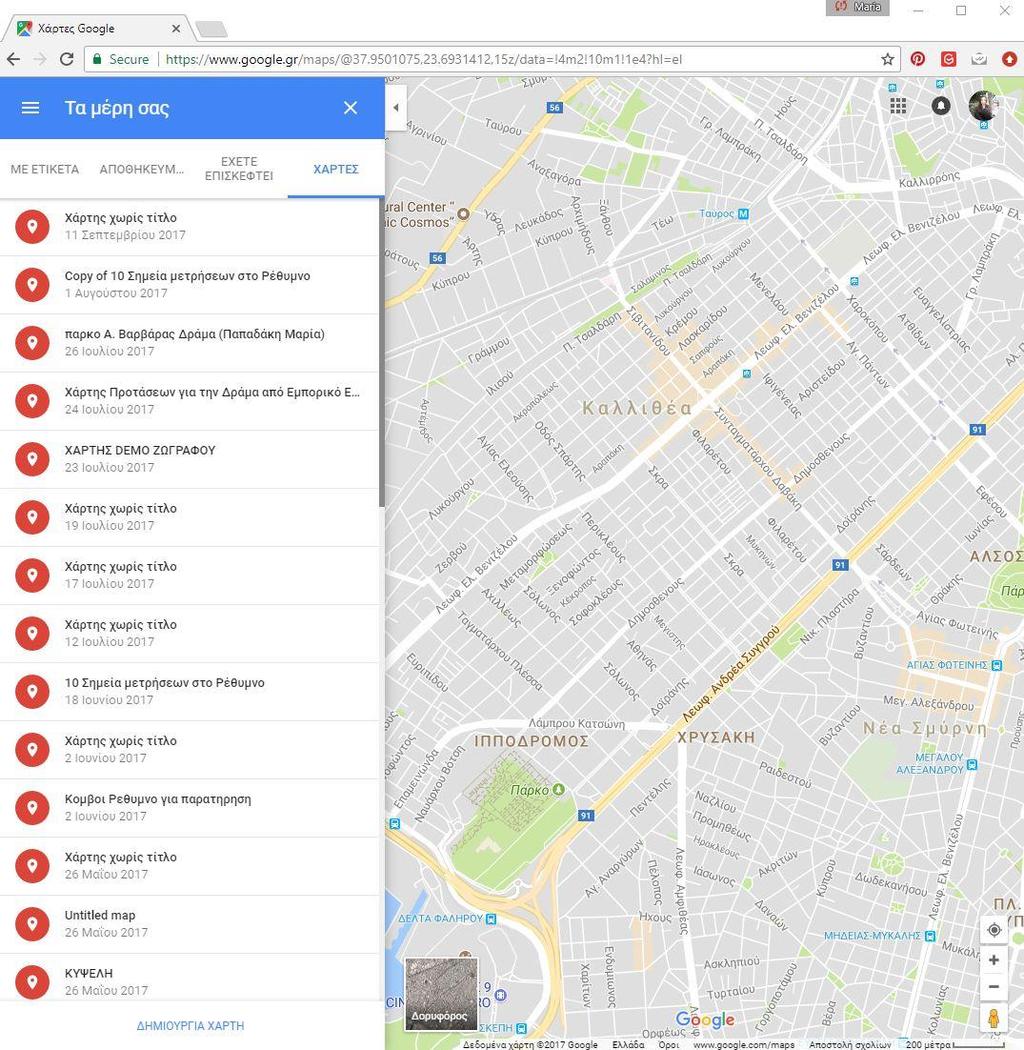The image size is (1024, 1050).
Task: Click pin icon beside ΧΑΡΤΗΣ DEMO ΖΩΓΡΑΦΟΥ
Action: pos(32,459)
